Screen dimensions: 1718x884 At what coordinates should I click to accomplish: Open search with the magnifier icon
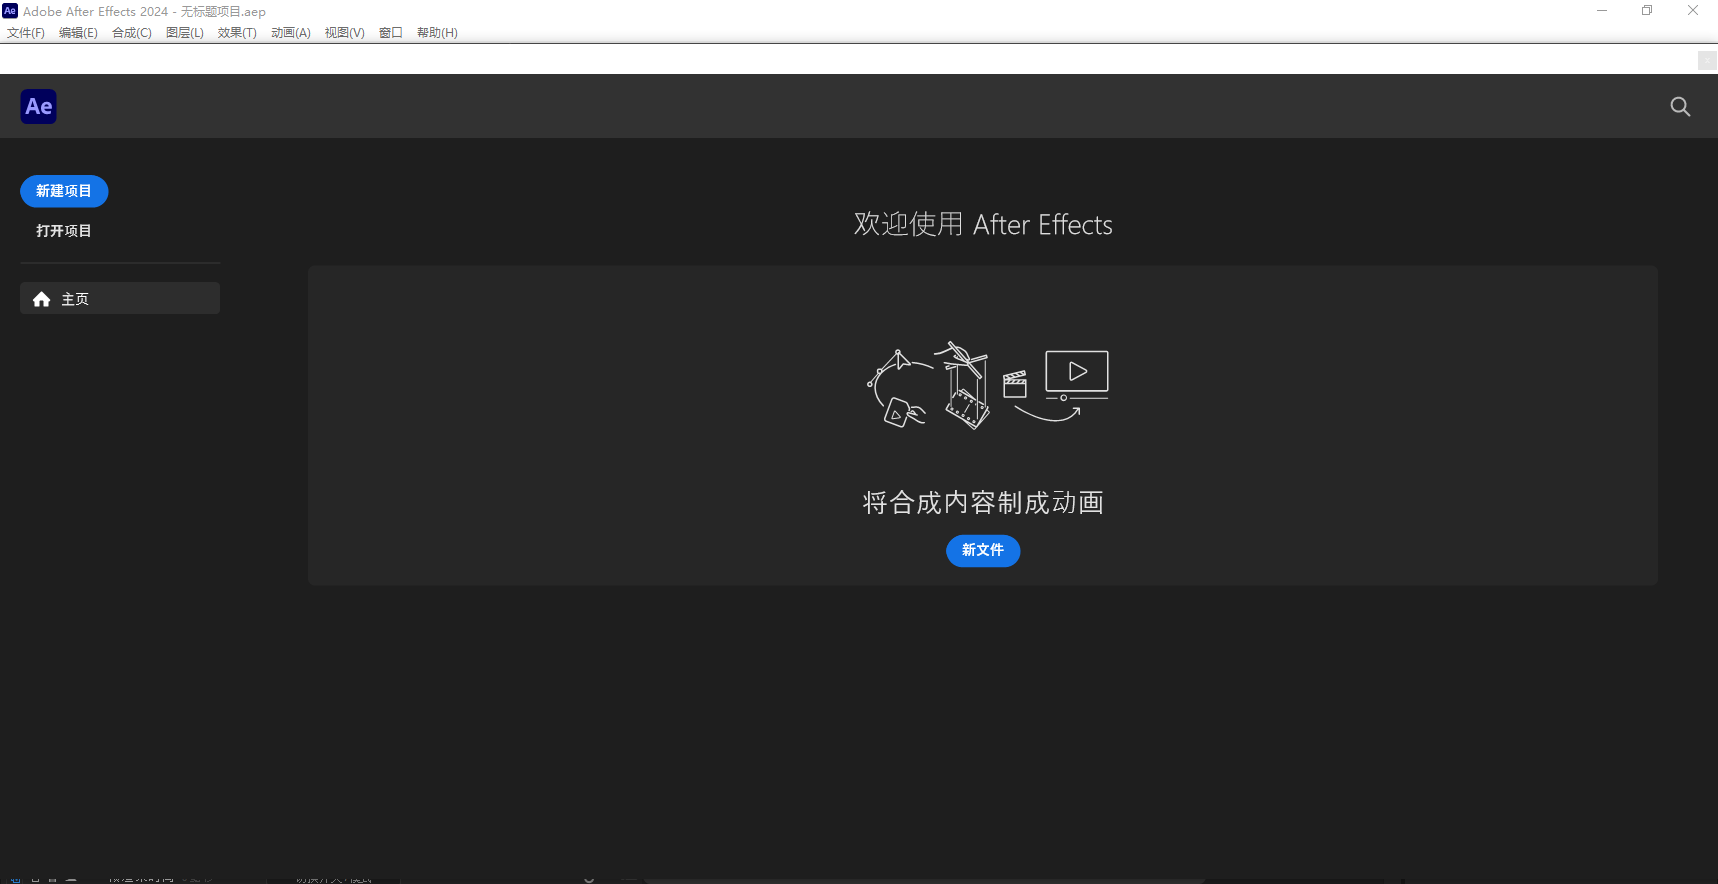(x=1680, y=107)
